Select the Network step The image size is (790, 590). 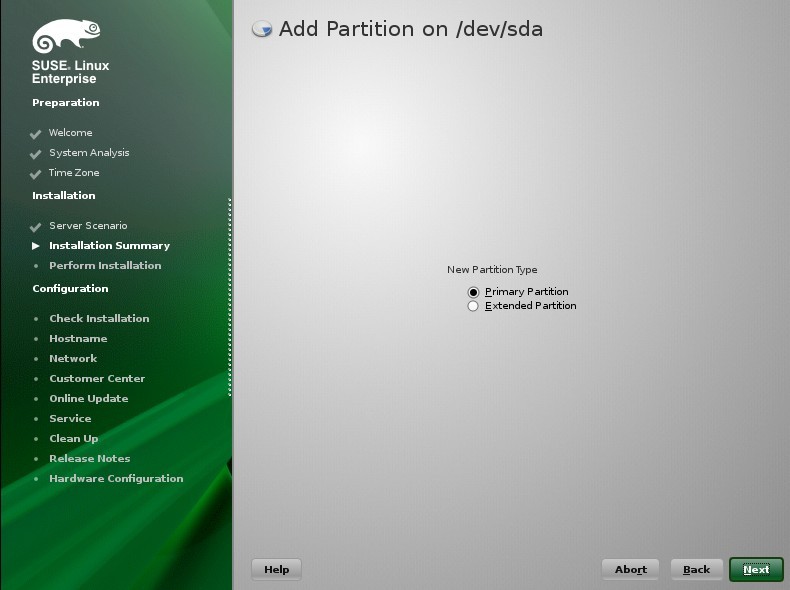73,358
